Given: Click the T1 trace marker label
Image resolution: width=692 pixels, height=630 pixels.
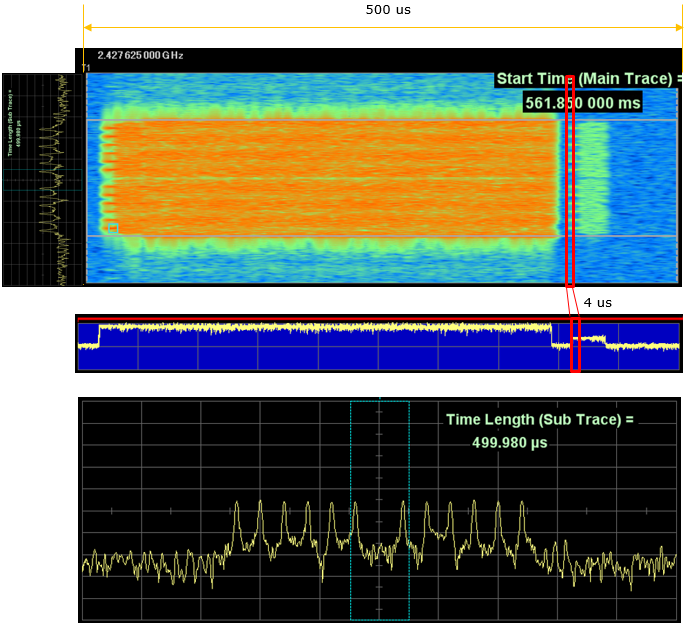Looking at the screenshot, I should click(x=86, y=68).
